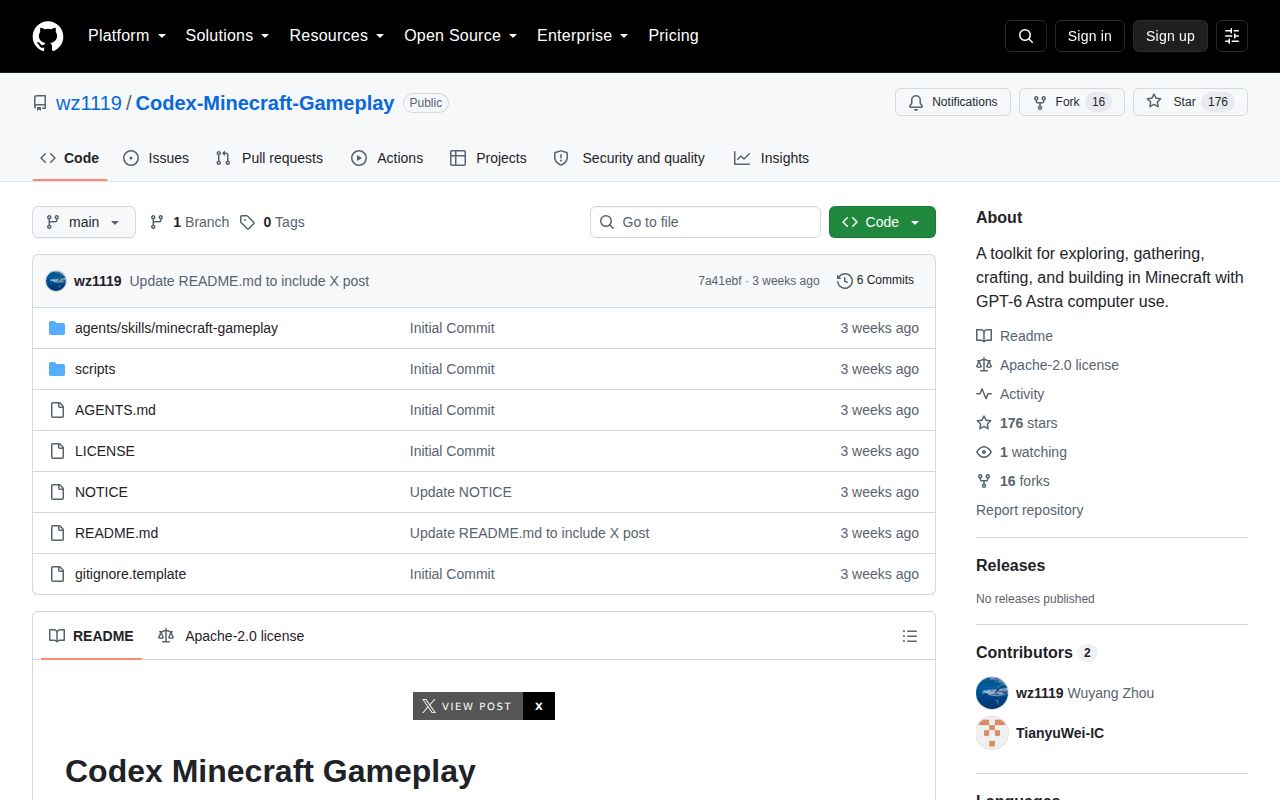Click the Sign up button
1280x800 pixels.
[1170, 36]
